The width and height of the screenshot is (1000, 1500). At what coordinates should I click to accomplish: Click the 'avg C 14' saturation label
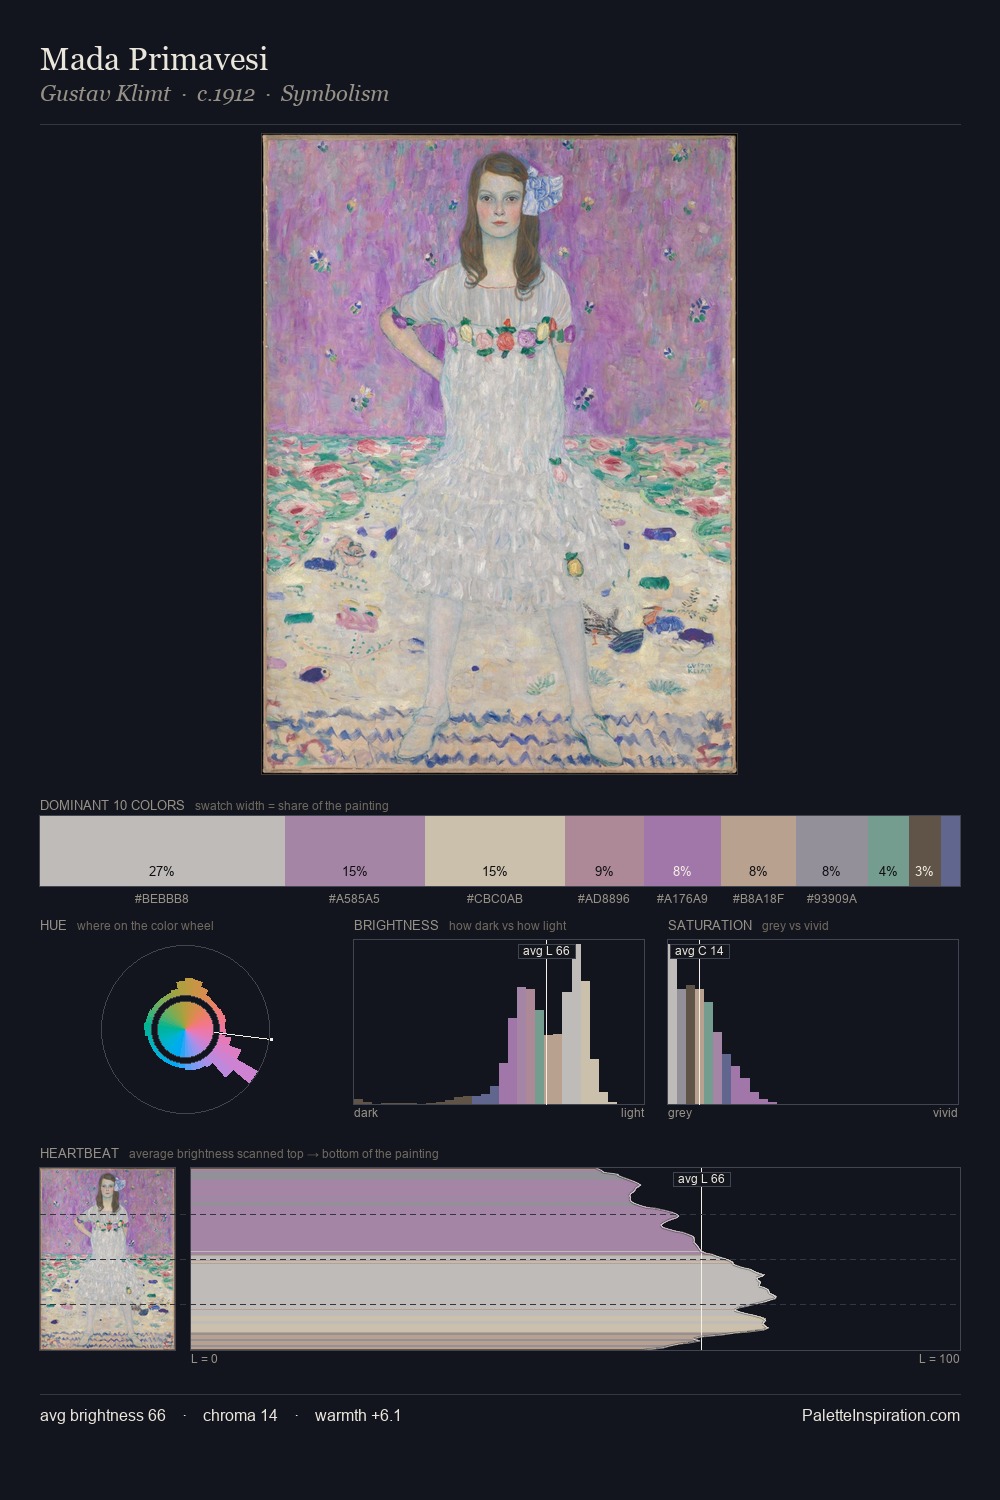699,950
